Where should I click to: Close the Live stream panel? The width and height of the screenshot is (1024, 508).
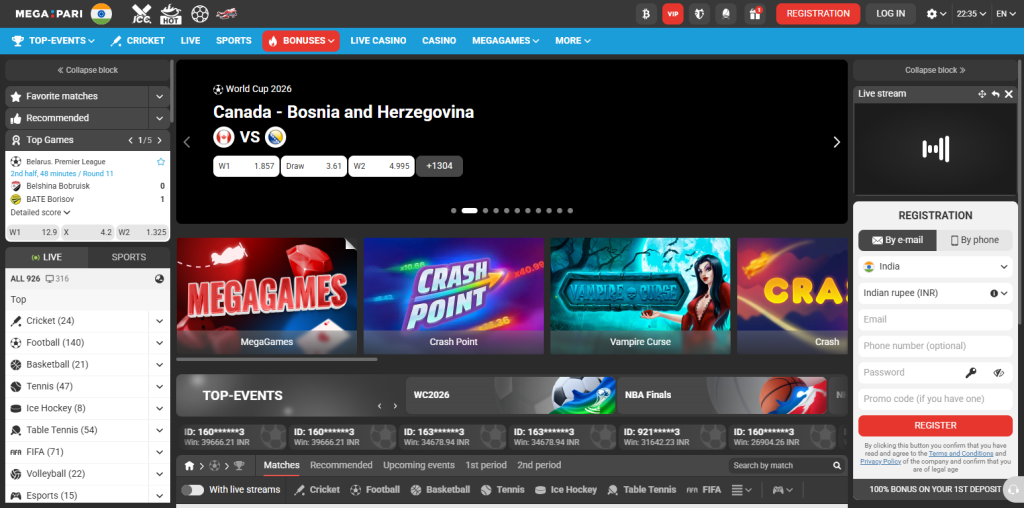[1009, 94]
